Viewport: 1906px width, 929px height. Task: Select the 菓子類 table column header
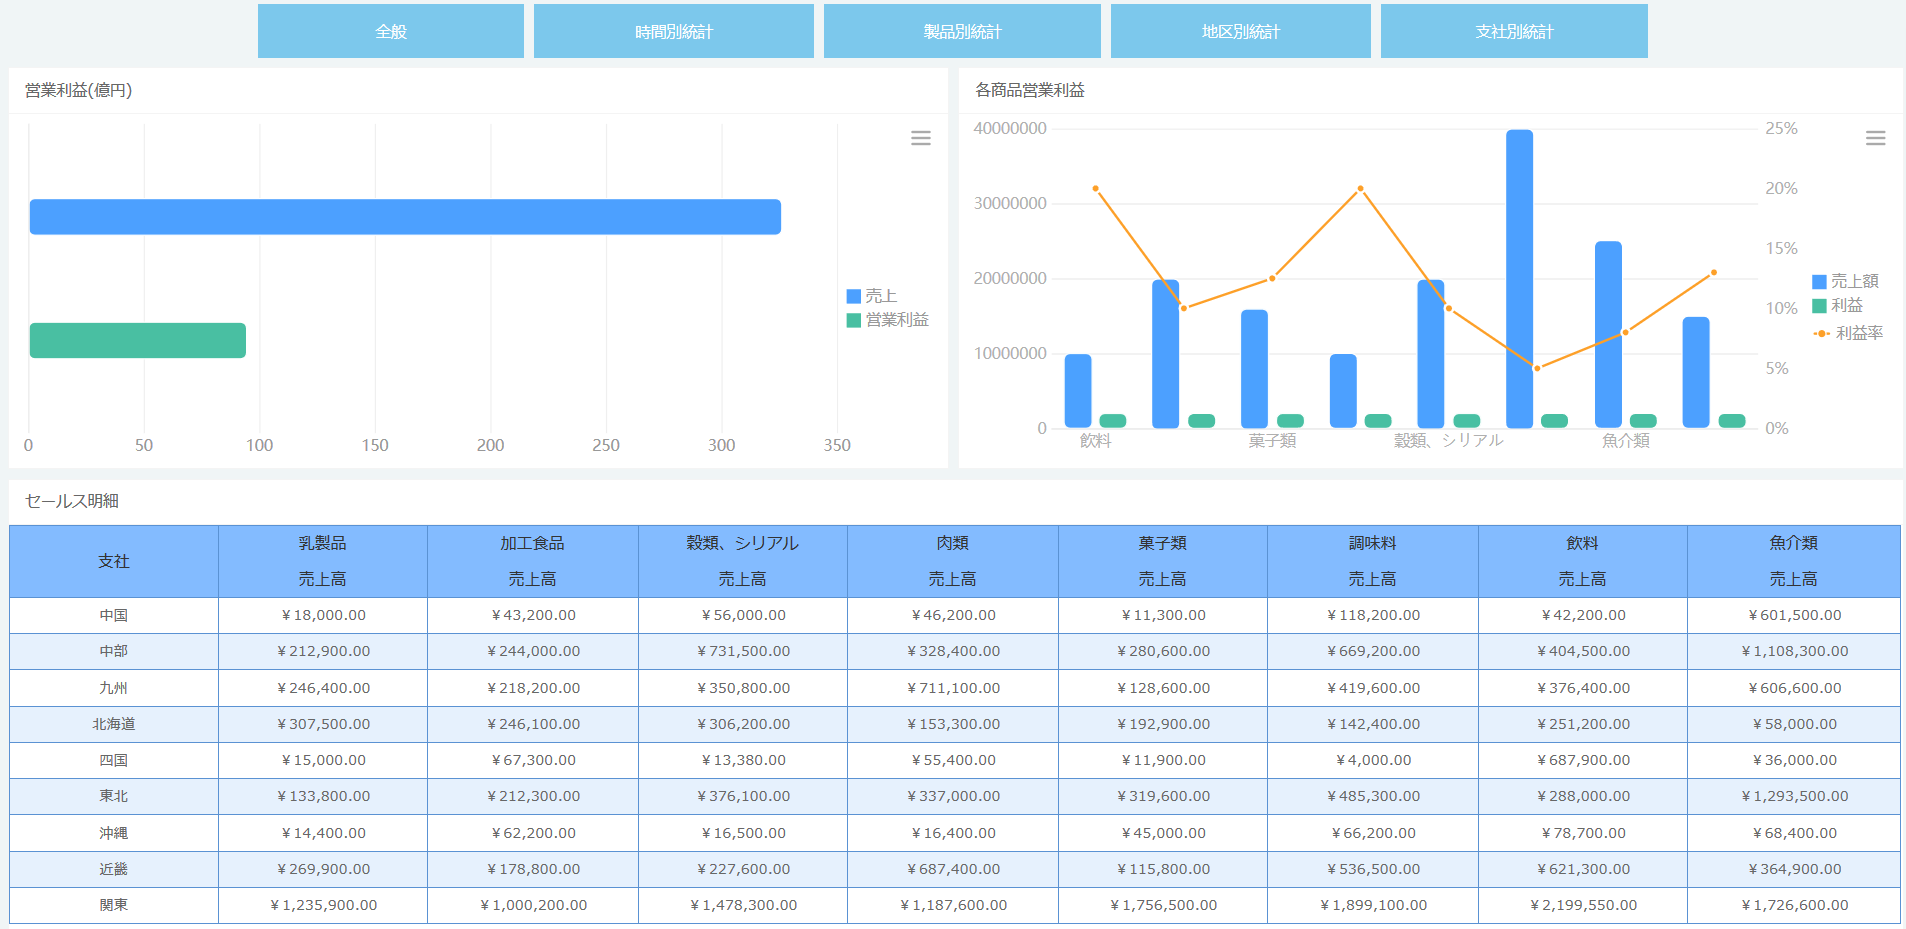[x=1162, y=543]
